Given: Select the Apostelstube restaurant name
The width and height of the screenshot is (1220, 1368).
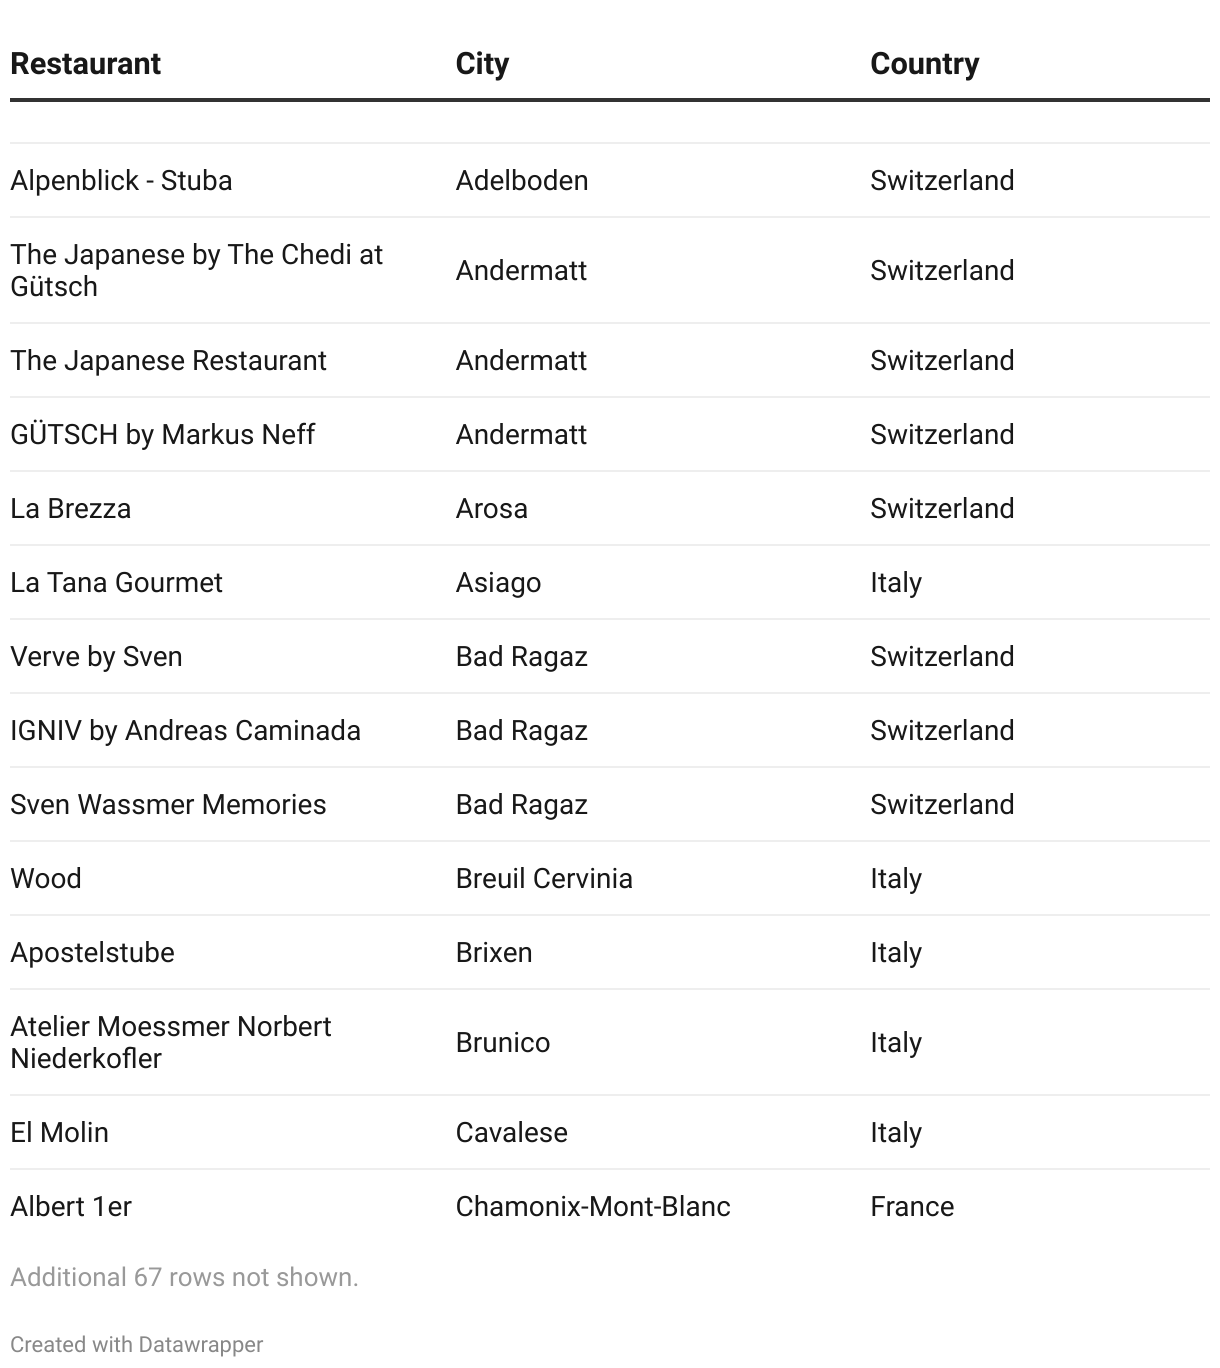Looking at the screenshot, I should pyautogui.click(x=92, y=953).
